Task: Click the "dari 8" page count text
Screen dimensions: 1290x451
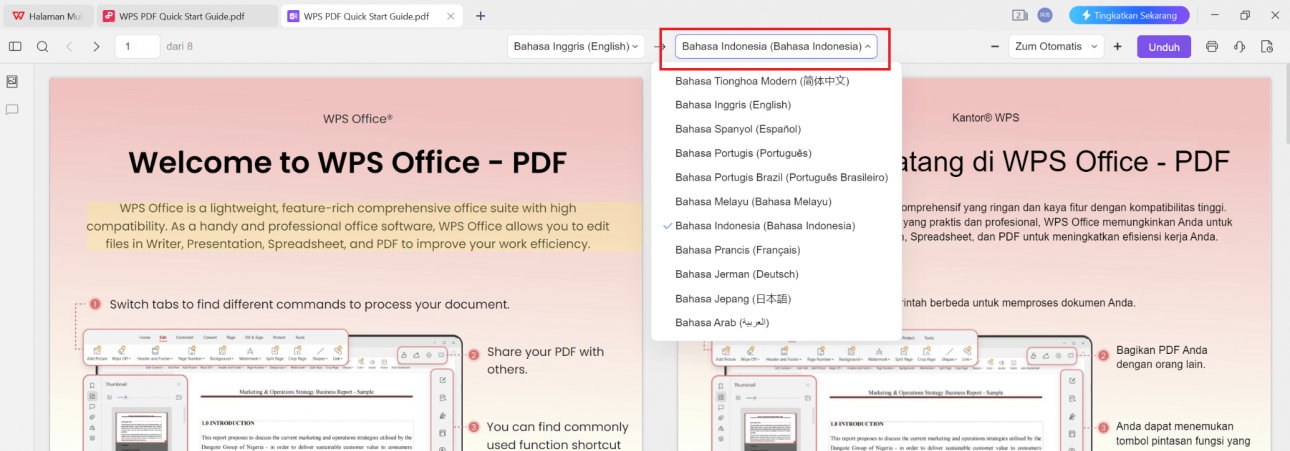Action: point(180,46)
